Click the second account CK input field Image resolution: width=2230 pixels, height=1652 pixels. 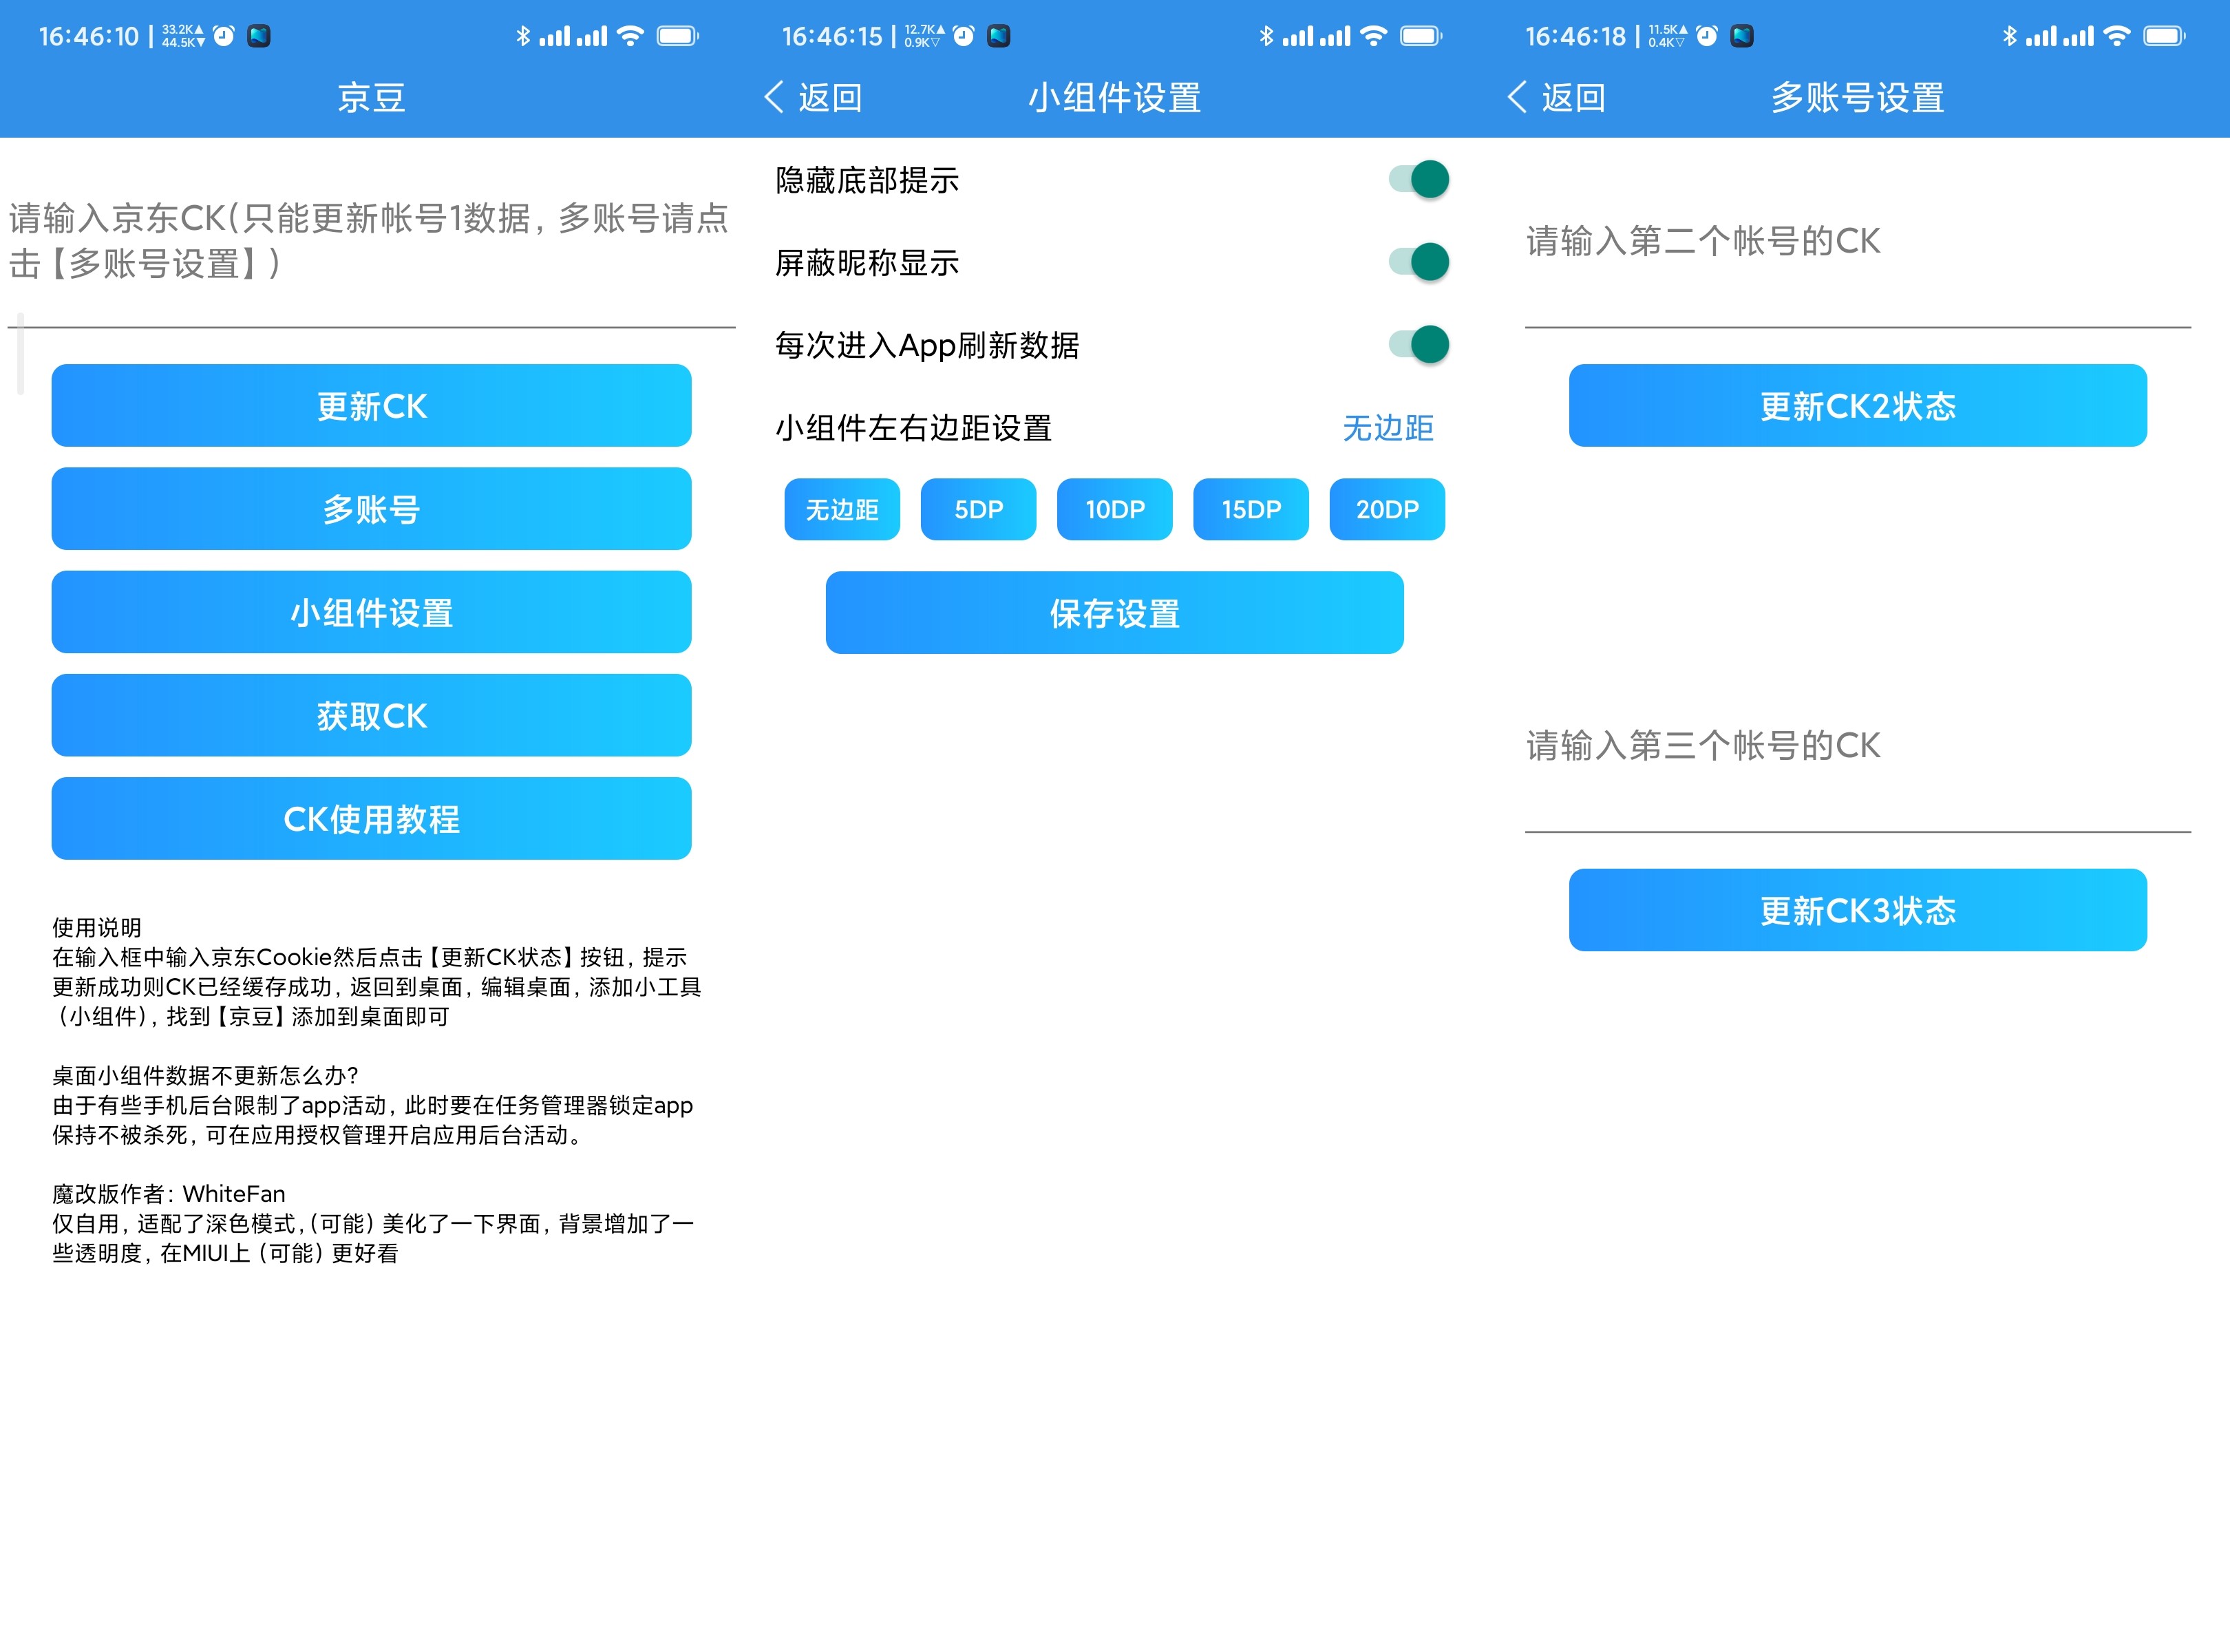click(1857, 242)
